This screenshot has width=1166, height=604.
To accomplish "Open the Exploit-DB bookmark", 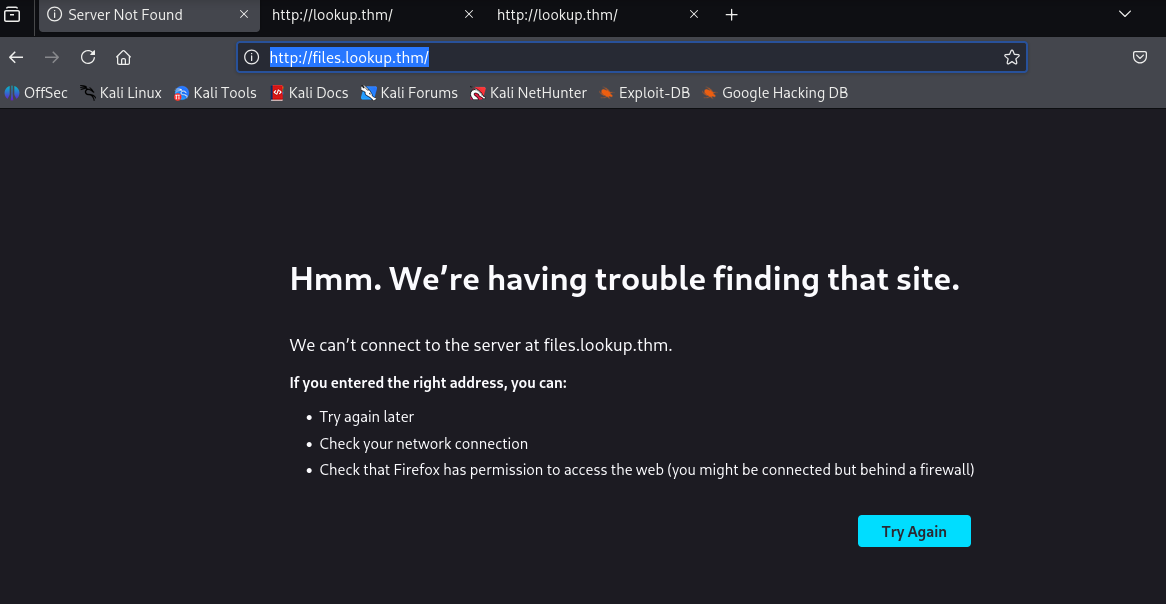I will (x=644, y=93).
